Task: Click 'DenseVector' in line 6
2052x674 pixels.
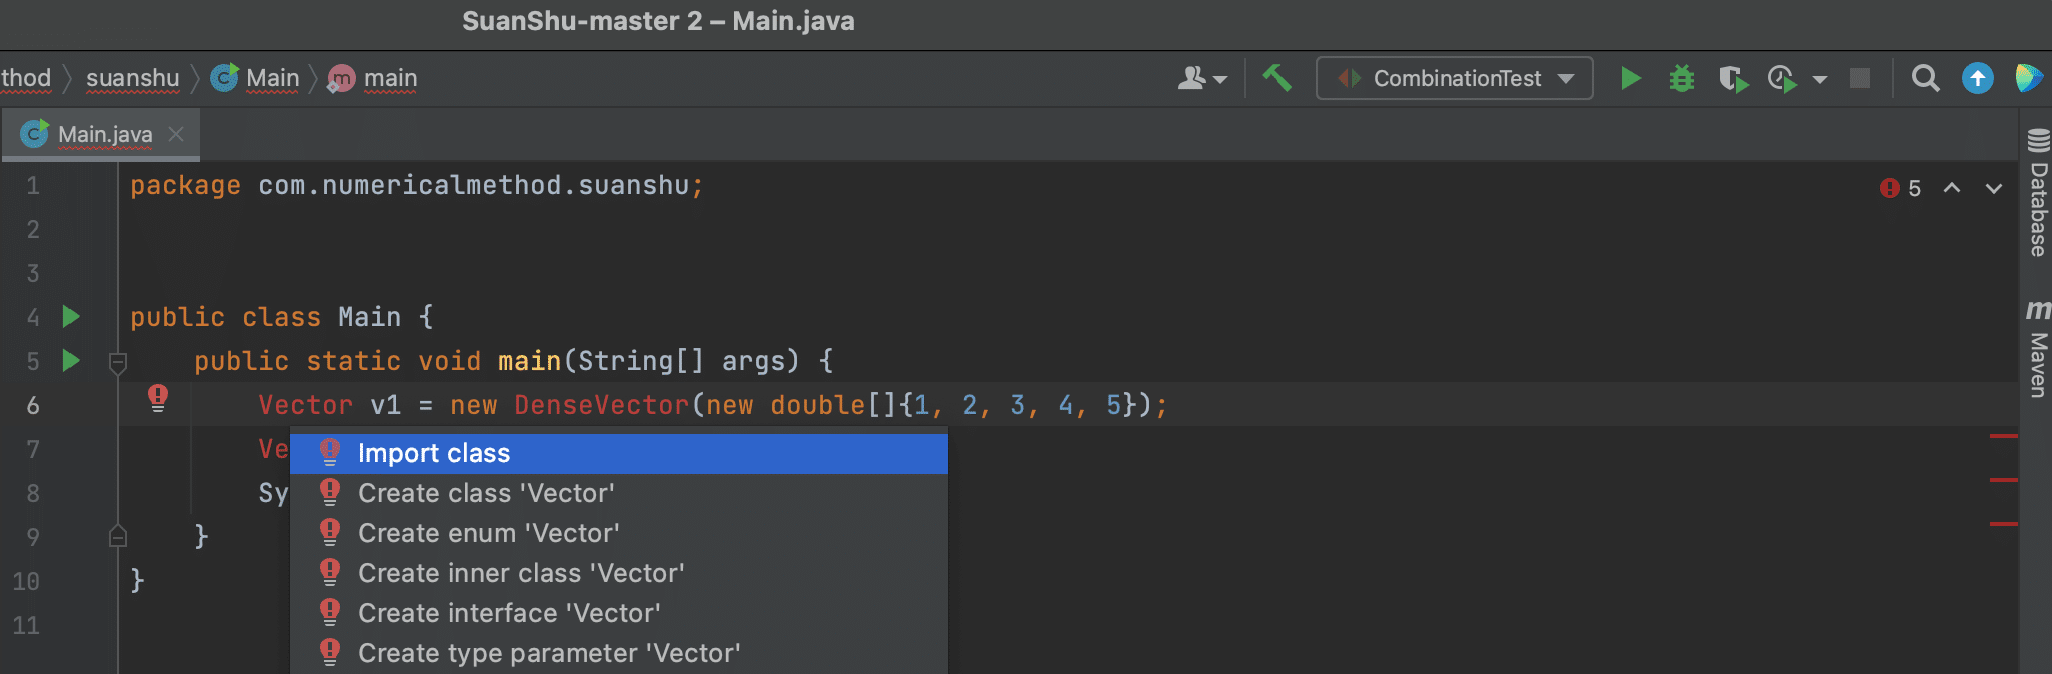Action: pos(601,405)
